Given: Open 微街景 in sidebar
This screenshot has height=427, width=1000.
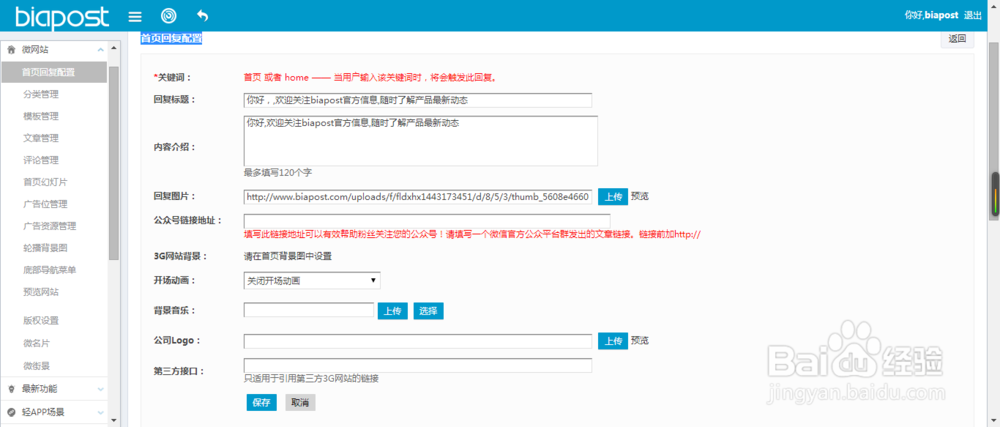Looking at the screenshot, I should tap(36, 366).
